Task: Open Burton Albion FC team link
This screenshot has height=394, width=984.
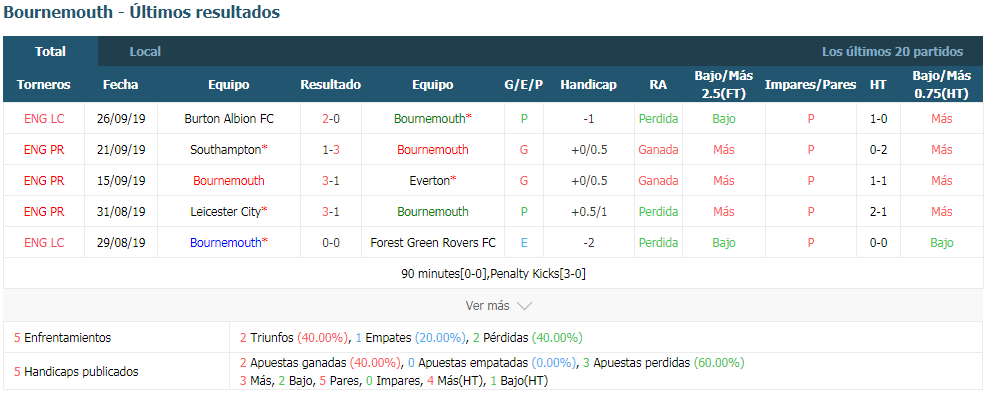Action: click(229, 118)
